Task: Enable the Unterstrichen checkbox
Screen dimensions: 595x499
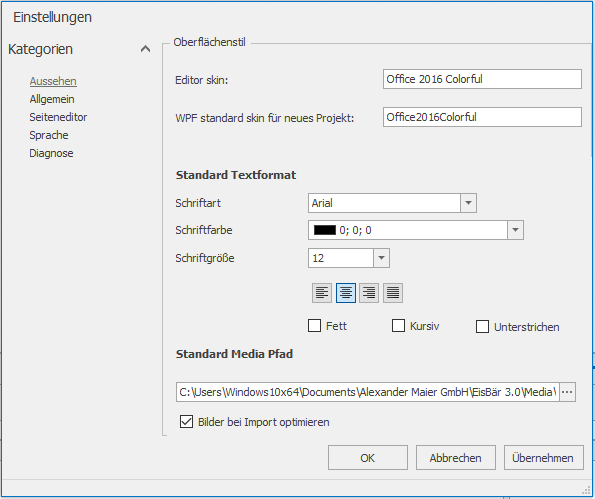Action: [x=482, y=326]
